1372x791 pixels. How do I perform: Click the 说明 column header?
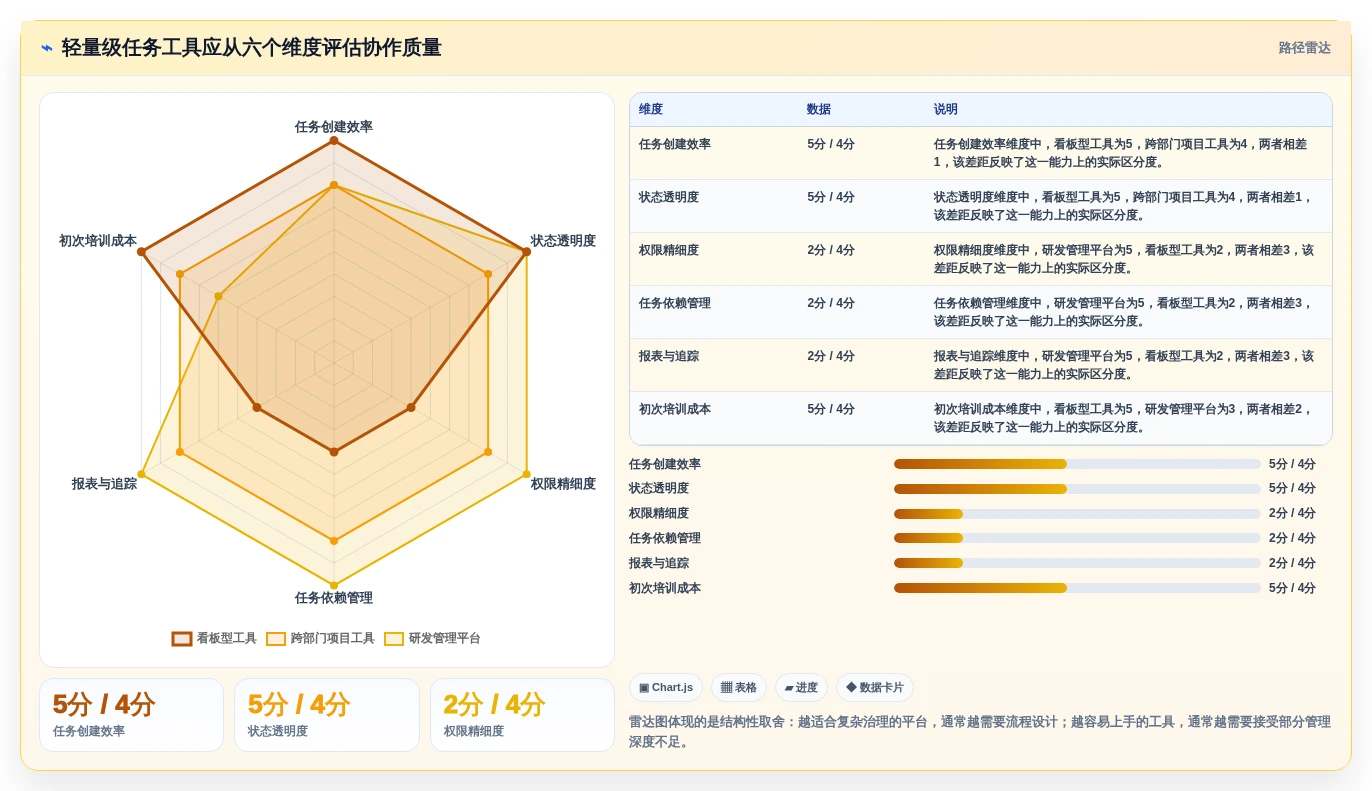(x=946, y=110)
